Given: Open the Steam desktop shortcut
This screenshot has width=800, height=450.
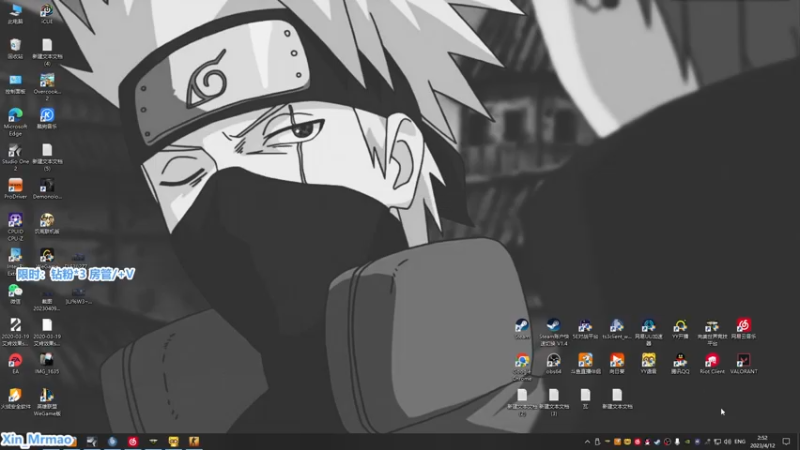Looking at the screenshot, I should 522,329.
